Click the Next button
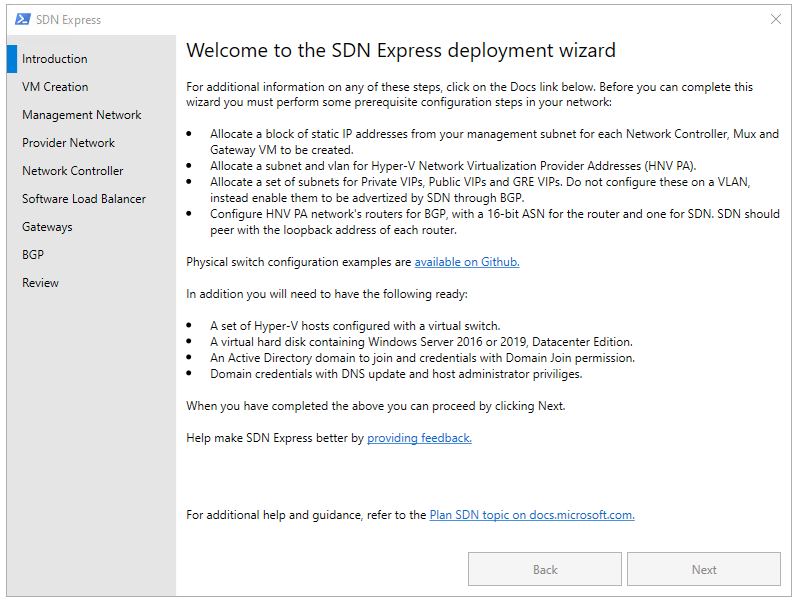796x602 pixels. (704, 570)
